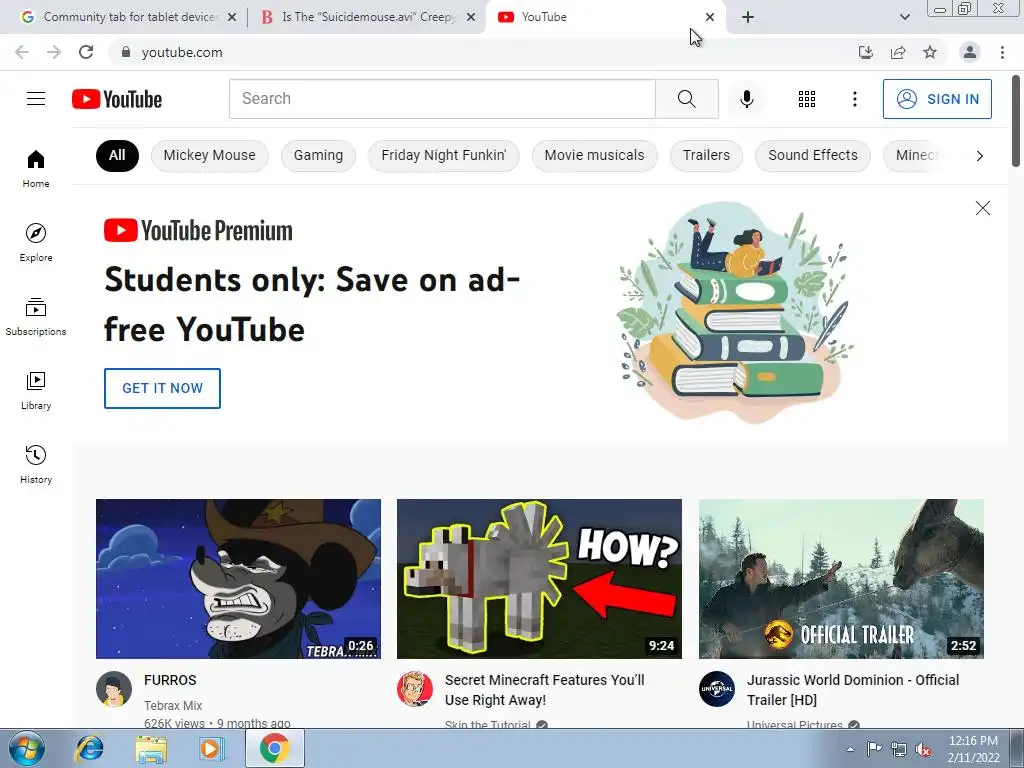
Task: Close the Community tab for tablet tab
Action: 232,17
